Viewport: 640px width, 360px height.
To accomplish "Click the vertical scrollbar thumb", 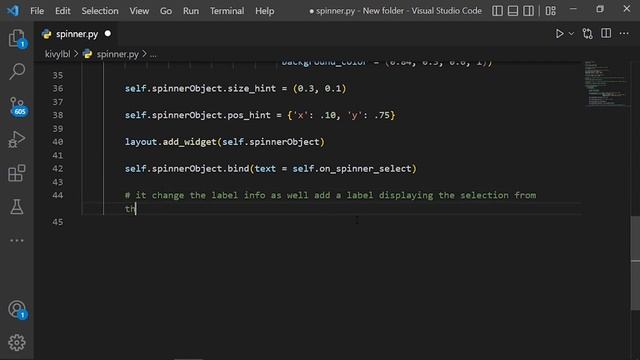I will click(635, 263).
